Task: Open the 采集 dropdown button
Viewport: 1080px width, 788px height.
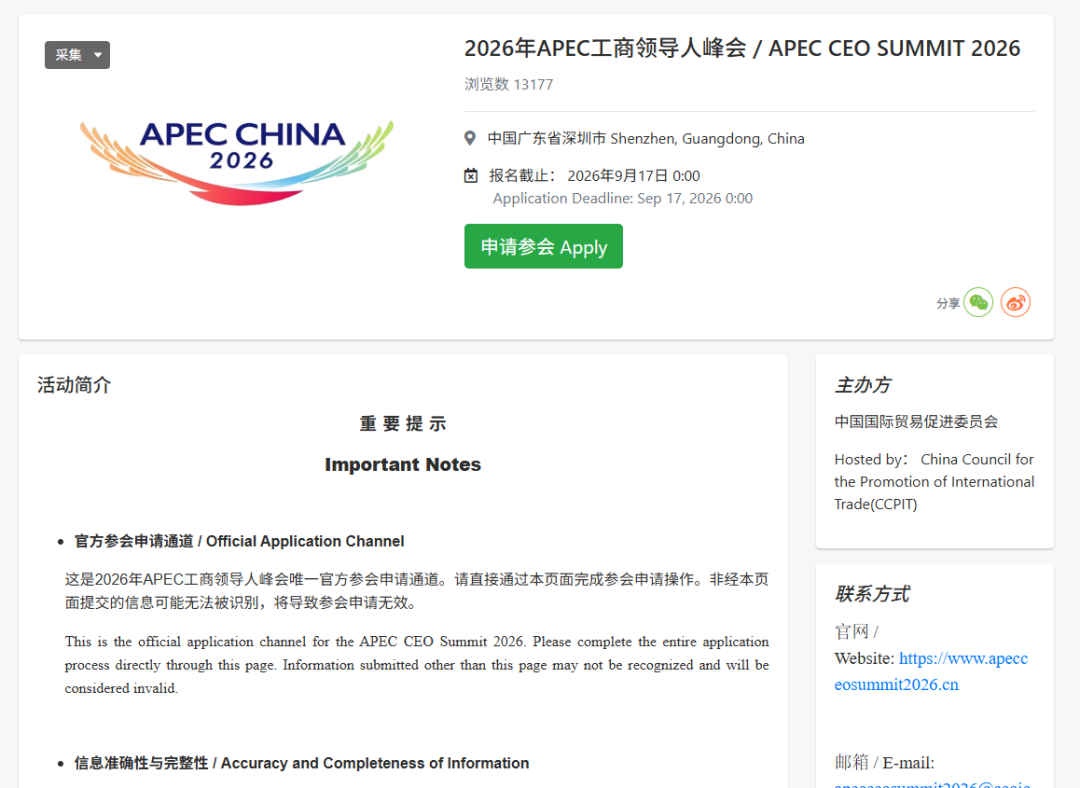Action: click(77, 55)
